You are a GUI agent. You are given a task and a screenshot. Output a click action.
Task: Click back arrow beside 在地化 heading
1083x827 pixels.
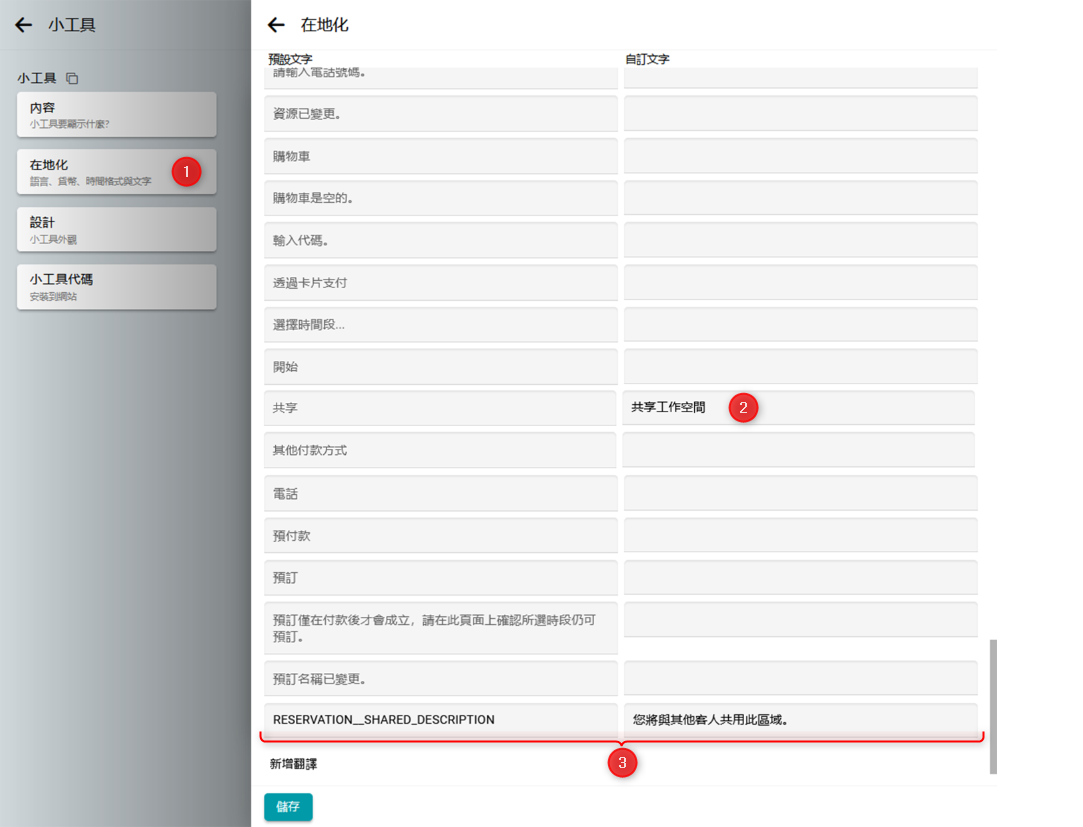pyautogui.click(x=276, y=25)
